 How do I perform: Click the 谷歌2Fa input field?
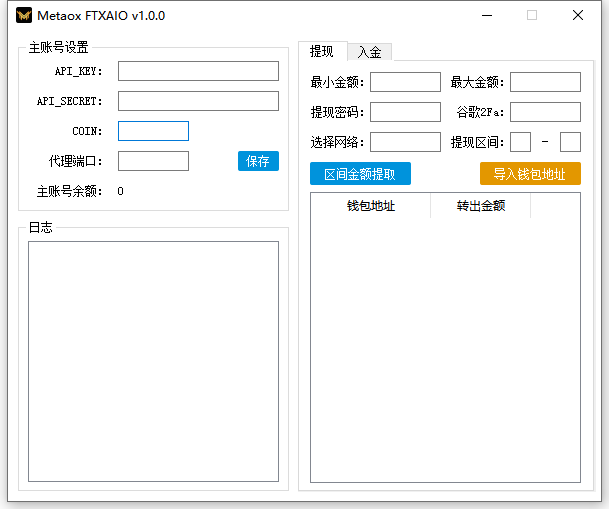(545, 112)
